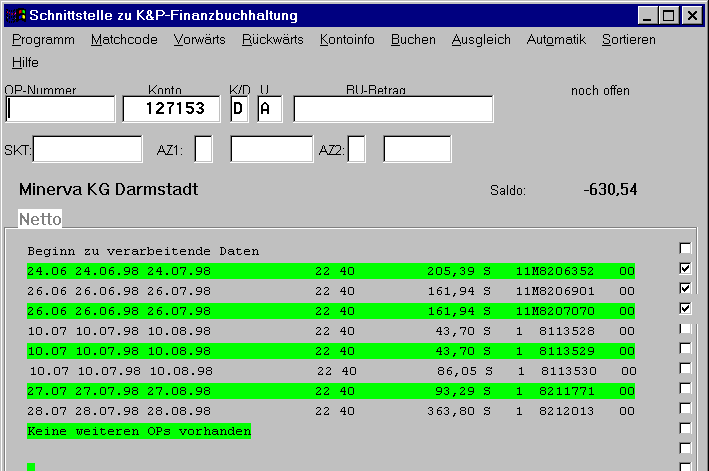Uncheck the checkbox for row 11M8206352
This screenshot has height=471, width=709.
[685, 268]
